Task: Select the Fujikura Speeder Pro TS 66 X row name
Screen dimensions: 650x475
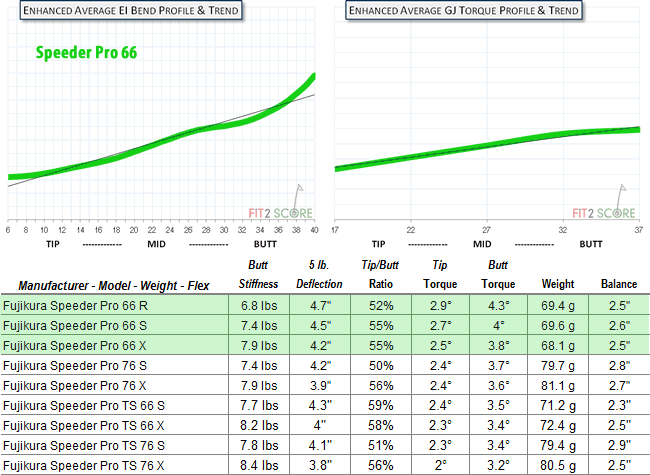Action: coord(83,425)
